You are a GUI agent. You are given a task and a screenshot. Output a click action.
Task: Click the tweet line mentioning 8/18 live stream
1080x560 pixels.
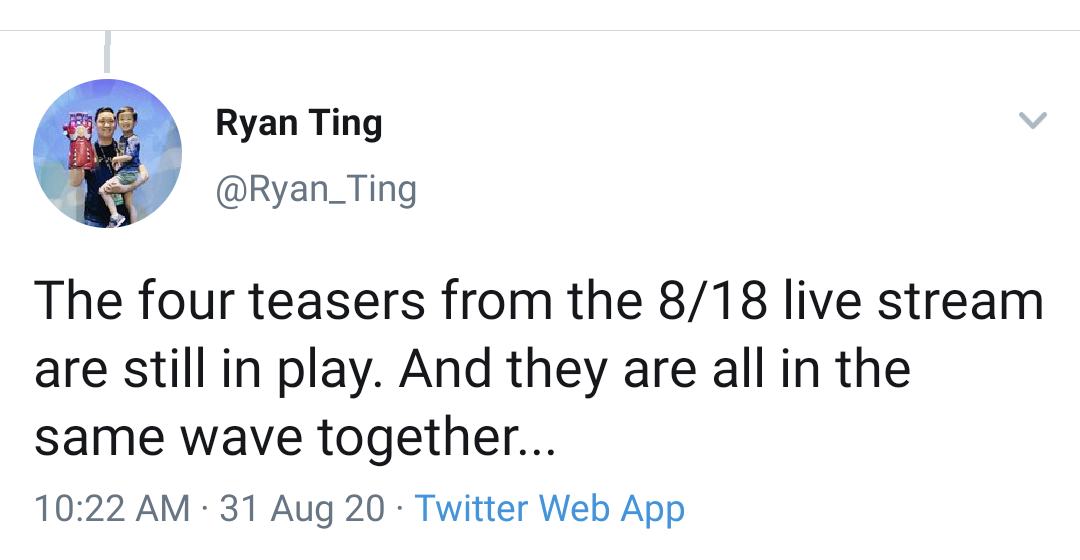click(538, 303)
